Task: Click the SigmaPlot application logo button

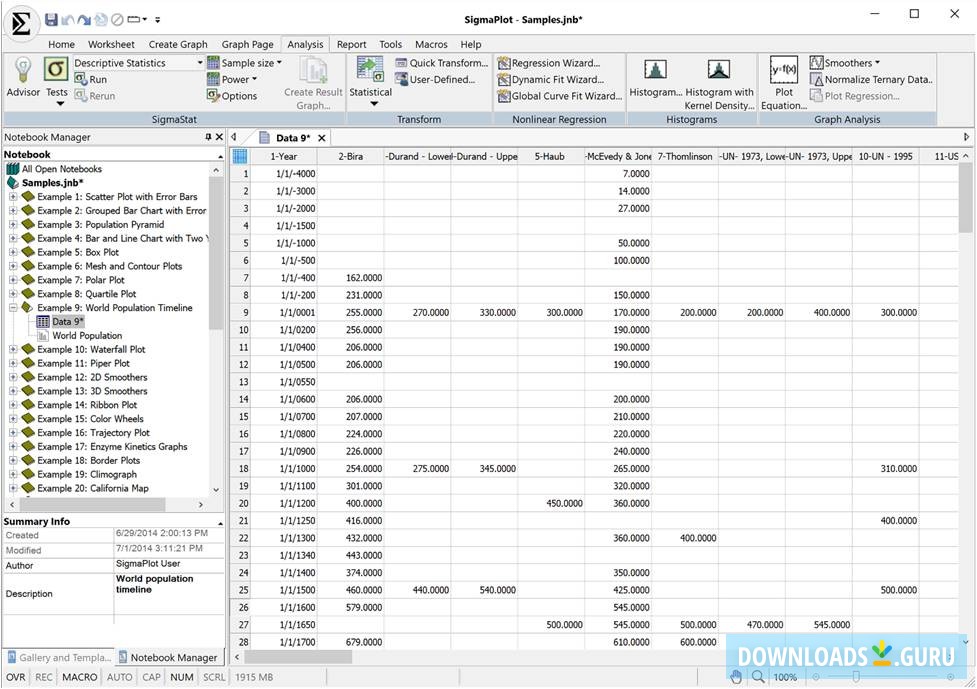Action: (21, 24)
